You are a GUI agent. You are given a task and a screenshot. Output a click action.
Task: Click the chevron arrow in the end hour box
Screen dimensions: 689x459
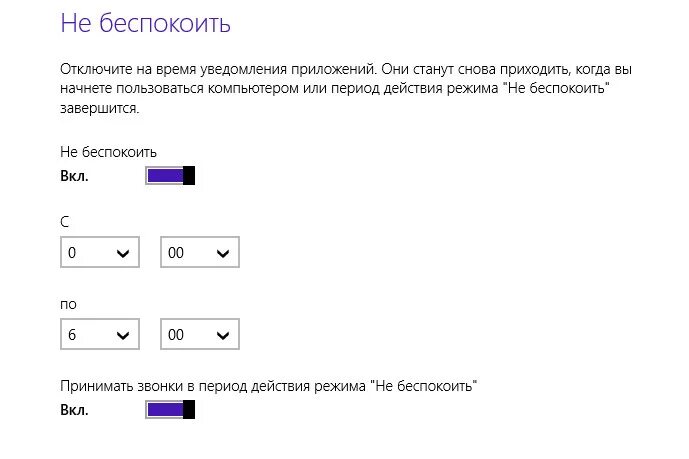(123, 335)
